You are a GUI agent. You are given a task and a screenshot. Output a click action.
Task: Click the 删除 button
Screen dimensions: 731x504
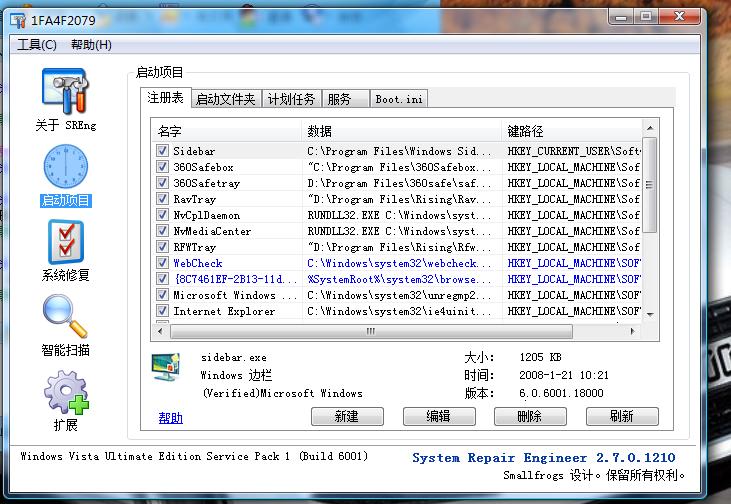[x=530, y=416]
